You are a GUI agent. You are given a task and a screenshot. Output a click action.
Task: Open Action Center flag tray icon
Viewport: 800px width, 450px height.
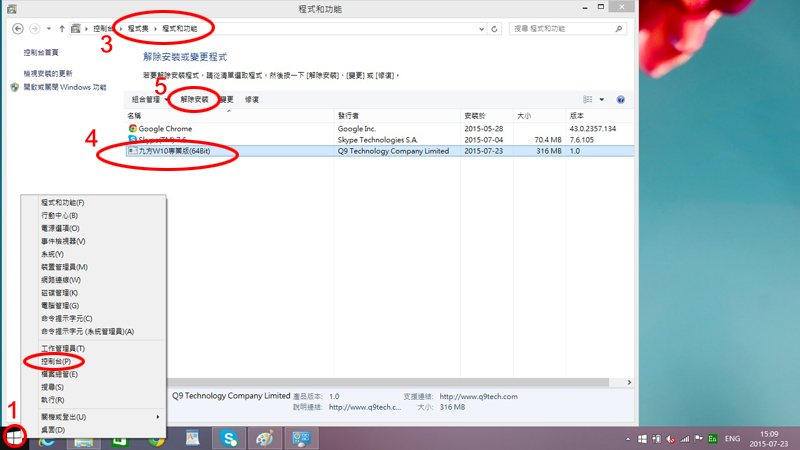coord(698,439)
